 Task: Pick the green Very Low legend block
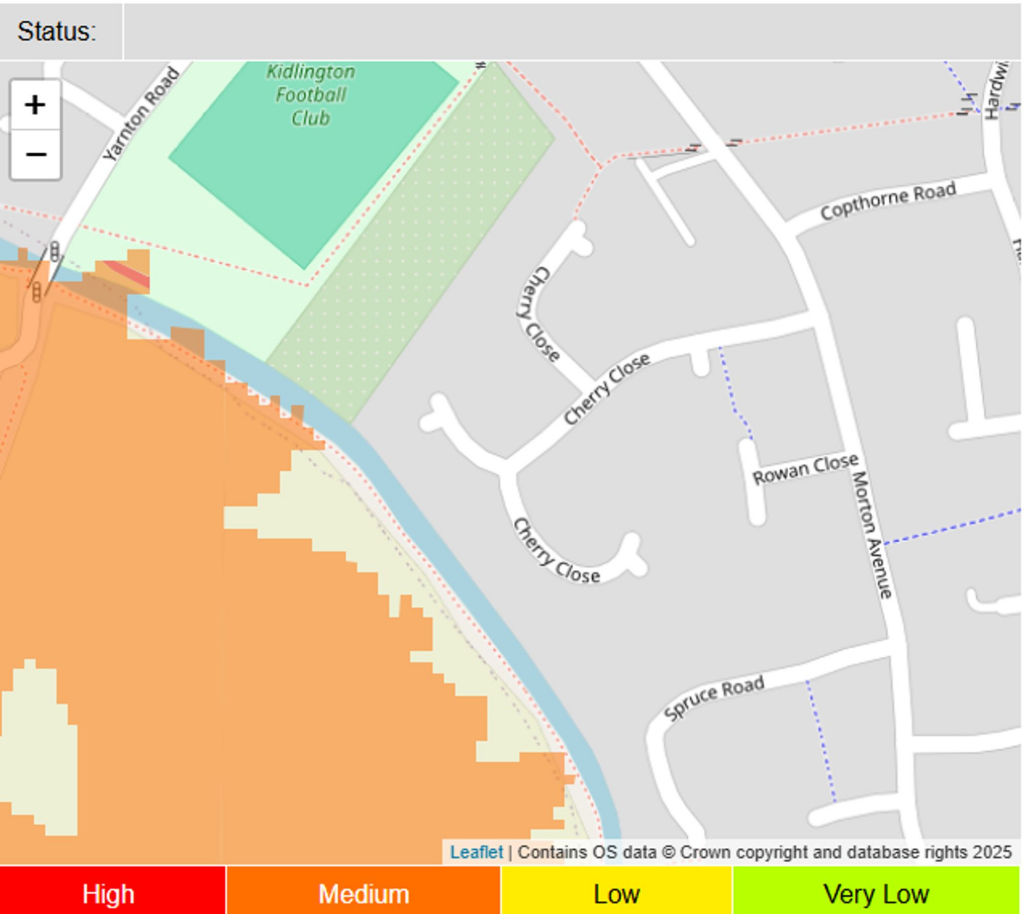tap(876, 892)
